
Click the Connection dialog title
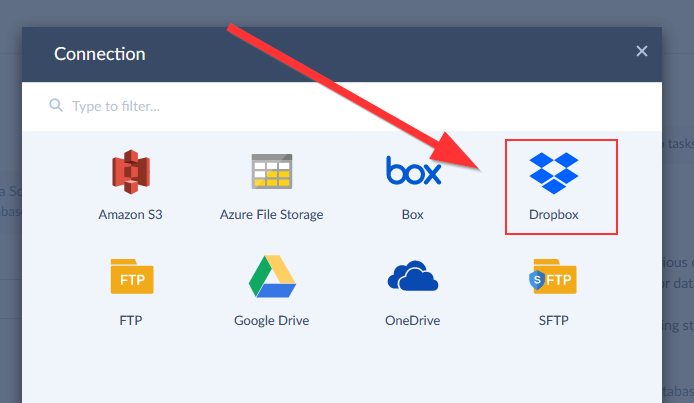[100, 54]
